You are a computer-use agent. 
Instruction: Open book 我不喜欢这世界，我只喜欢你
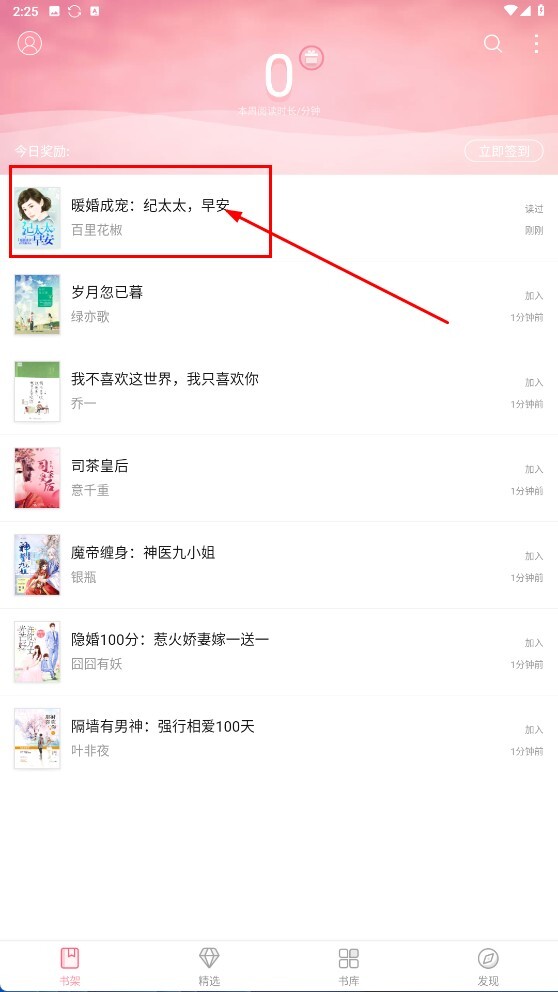(165, 380)
